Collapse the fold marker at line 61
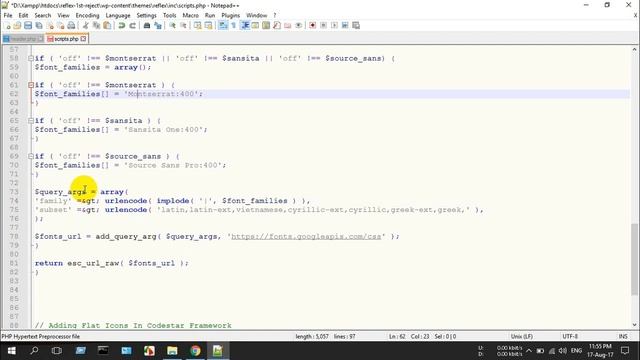The image size is (640, 360). pyautogui.click(x=31, y=85)
